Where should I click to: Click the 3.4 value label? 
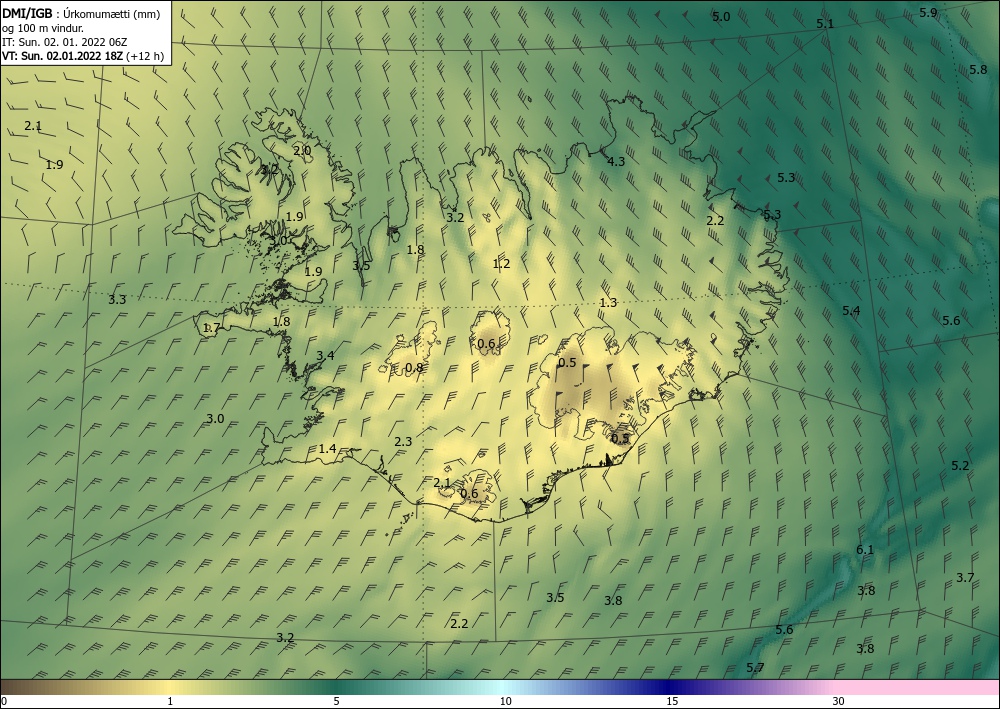pyautogui.click(x=325, y=356)
